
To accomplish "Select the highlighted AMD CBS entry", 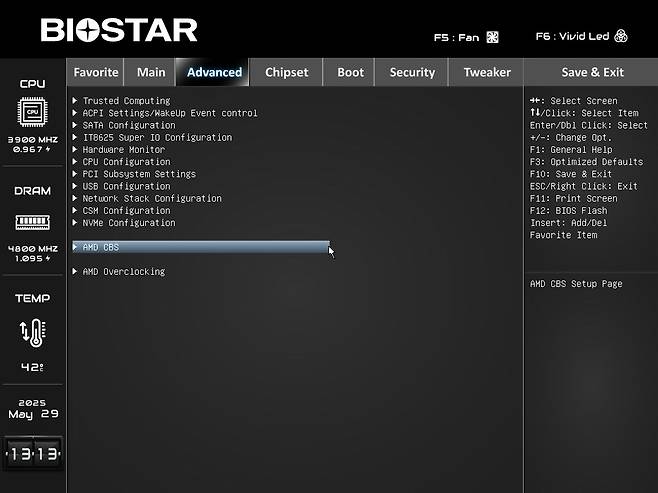I will tap(201, 247).
